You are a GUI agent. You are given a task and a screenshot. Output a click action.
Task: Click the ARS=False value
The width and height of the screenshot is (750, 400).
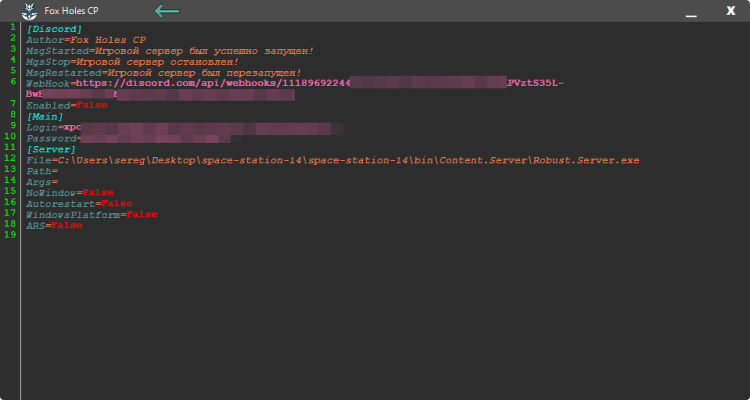pyautogui.click(x=66, y=225)
